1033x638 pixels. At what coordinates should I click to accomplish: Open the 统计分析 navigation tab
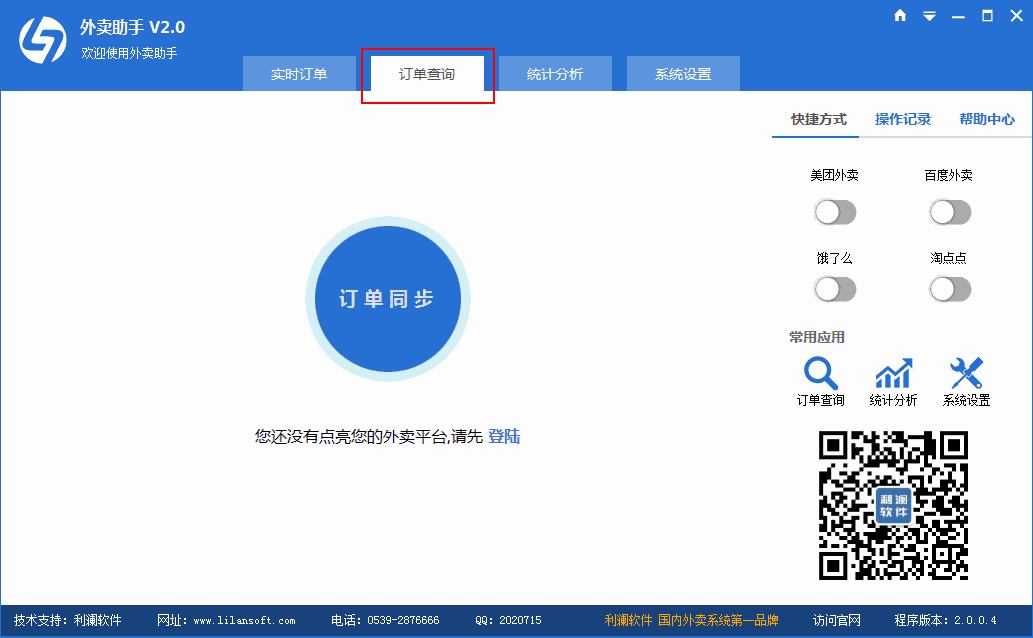[x=555, y=73]
